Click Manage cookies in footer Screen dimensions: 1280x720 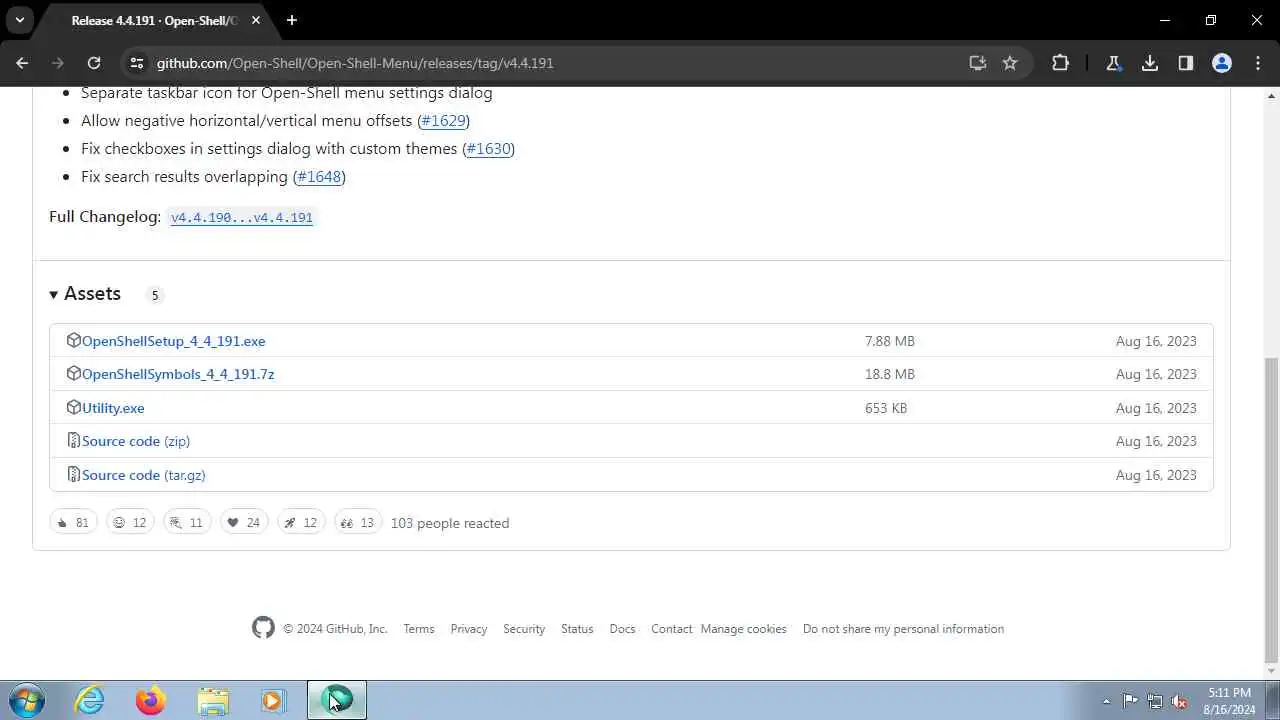744,629
